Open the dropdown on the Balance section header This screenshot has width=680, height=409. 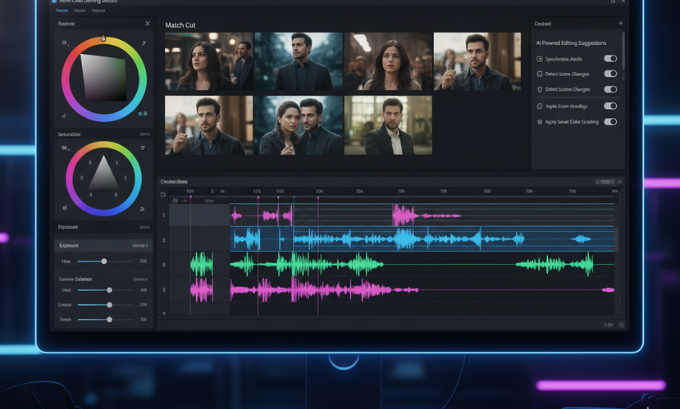pyautogui.click(x=141, y=279)
